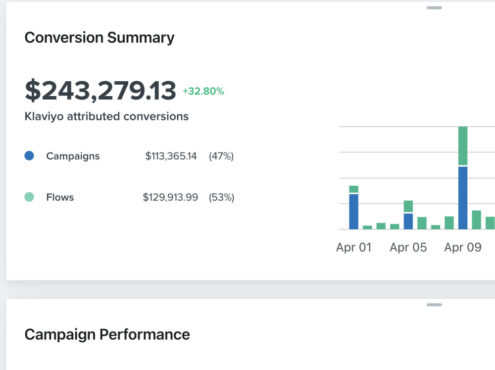
Task: Click the blue campaign bar for Apr 05
Action: click(x=408, y=221)
